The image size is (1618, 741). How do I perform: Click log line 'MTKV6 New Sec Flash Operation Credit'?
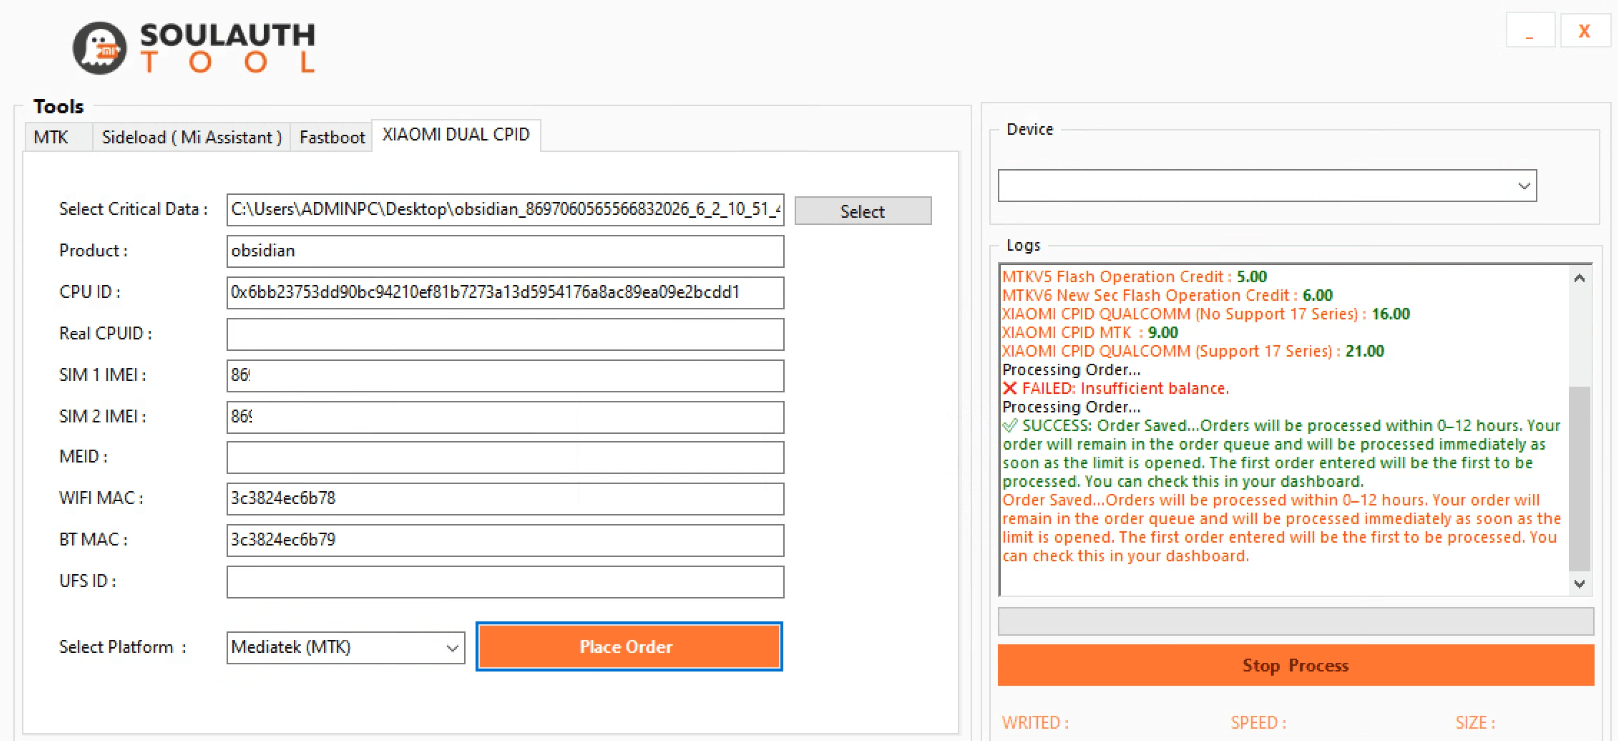coord(1168,295)
